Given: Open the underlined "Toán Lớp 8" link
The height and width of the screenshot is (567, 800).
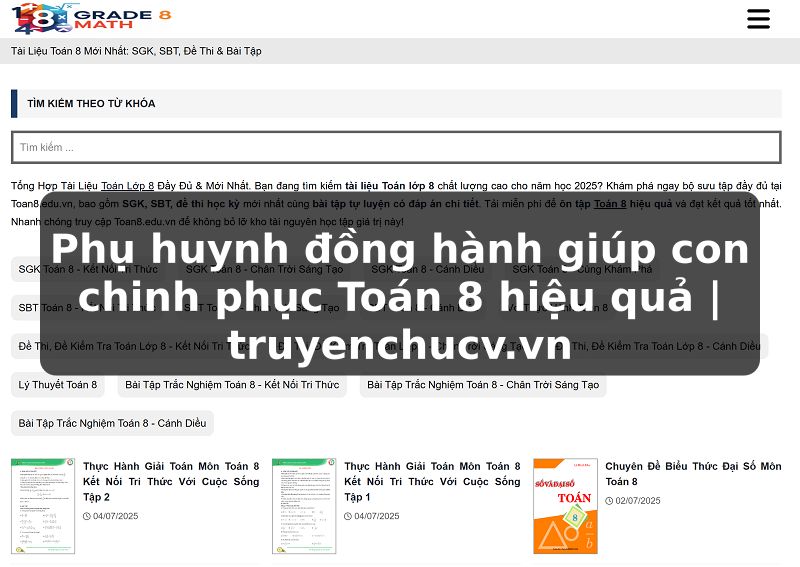Looking at the screenshot, I should click(128, 186).
